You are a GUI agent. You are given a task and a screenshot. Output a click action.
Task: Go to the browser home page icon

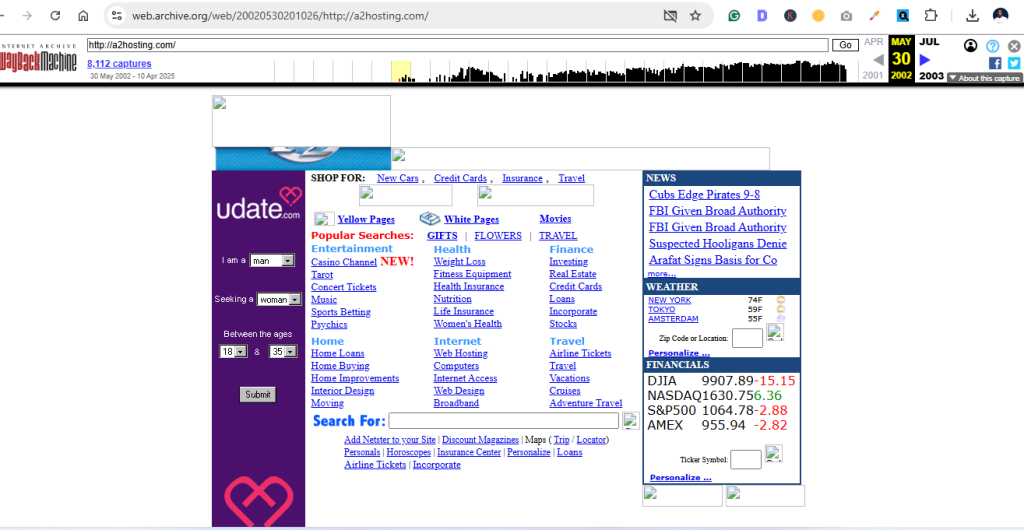(x=83, y=16)
